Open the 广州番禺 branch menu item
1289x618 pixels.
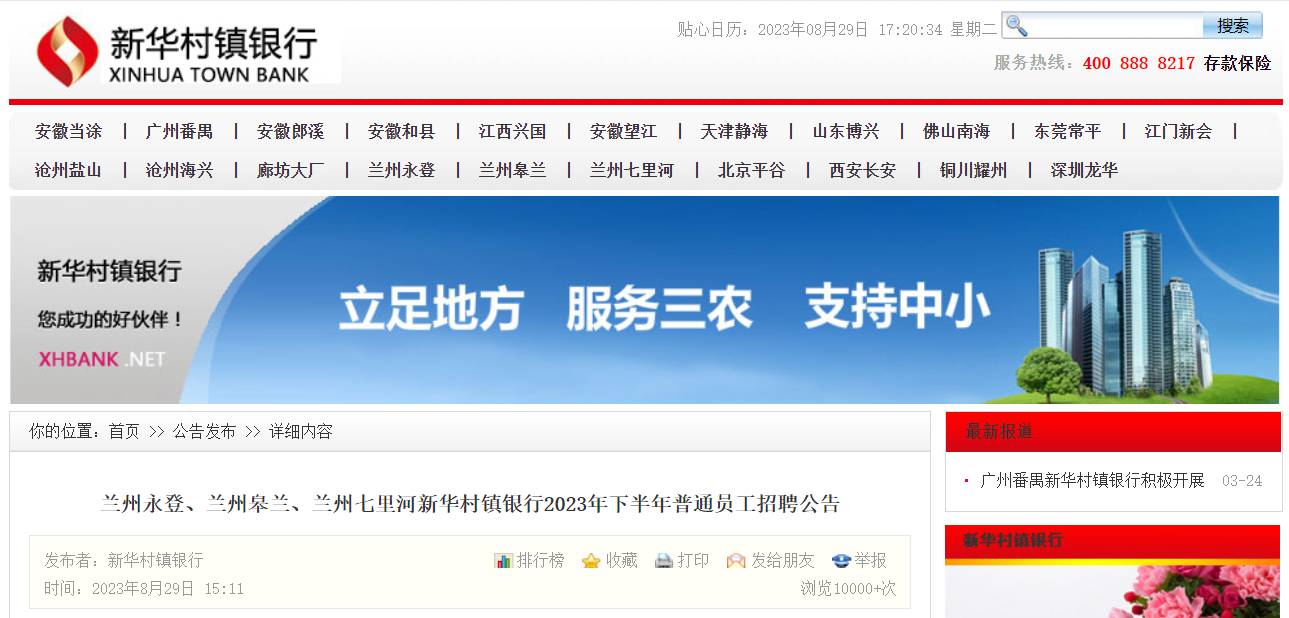pyautogui.click(x=179, y=131)
